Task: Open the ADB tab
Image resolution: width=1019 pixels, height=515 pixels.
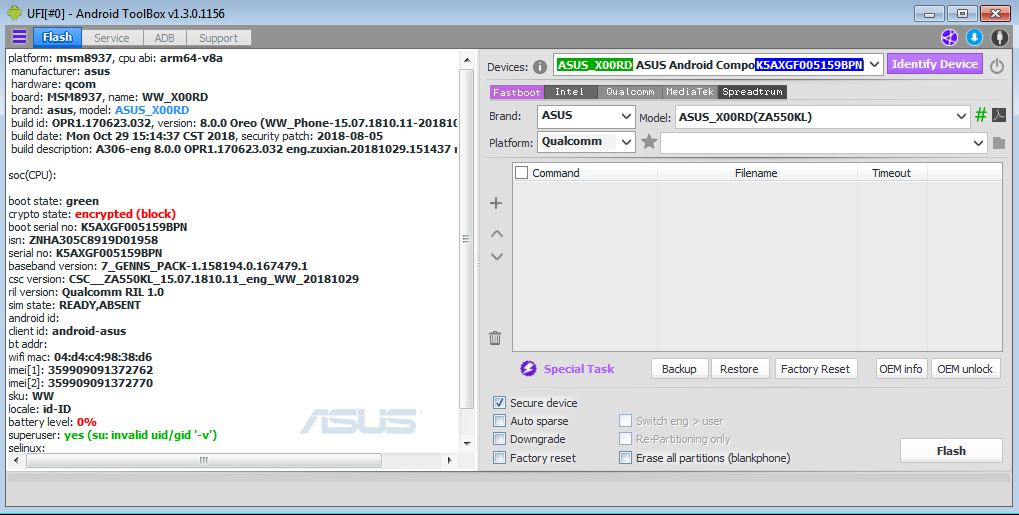Action: click(x=164, y=38)
